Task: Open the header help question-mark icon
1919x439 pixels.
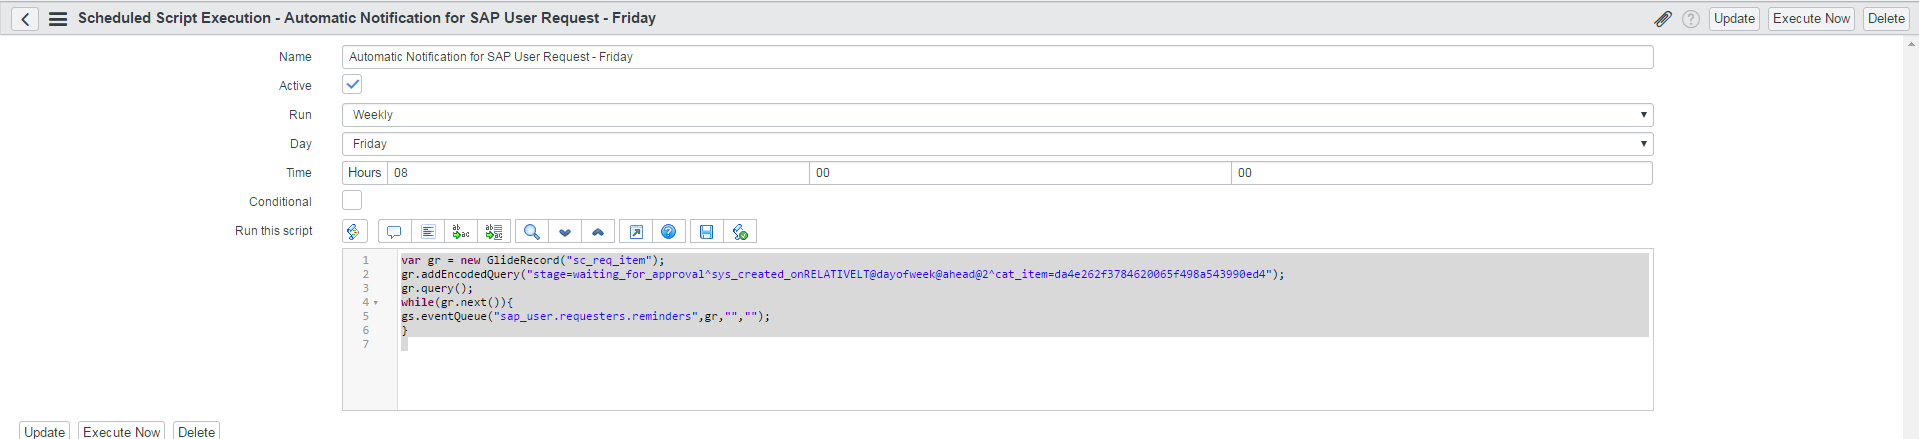Action: tap(1690, 19)
